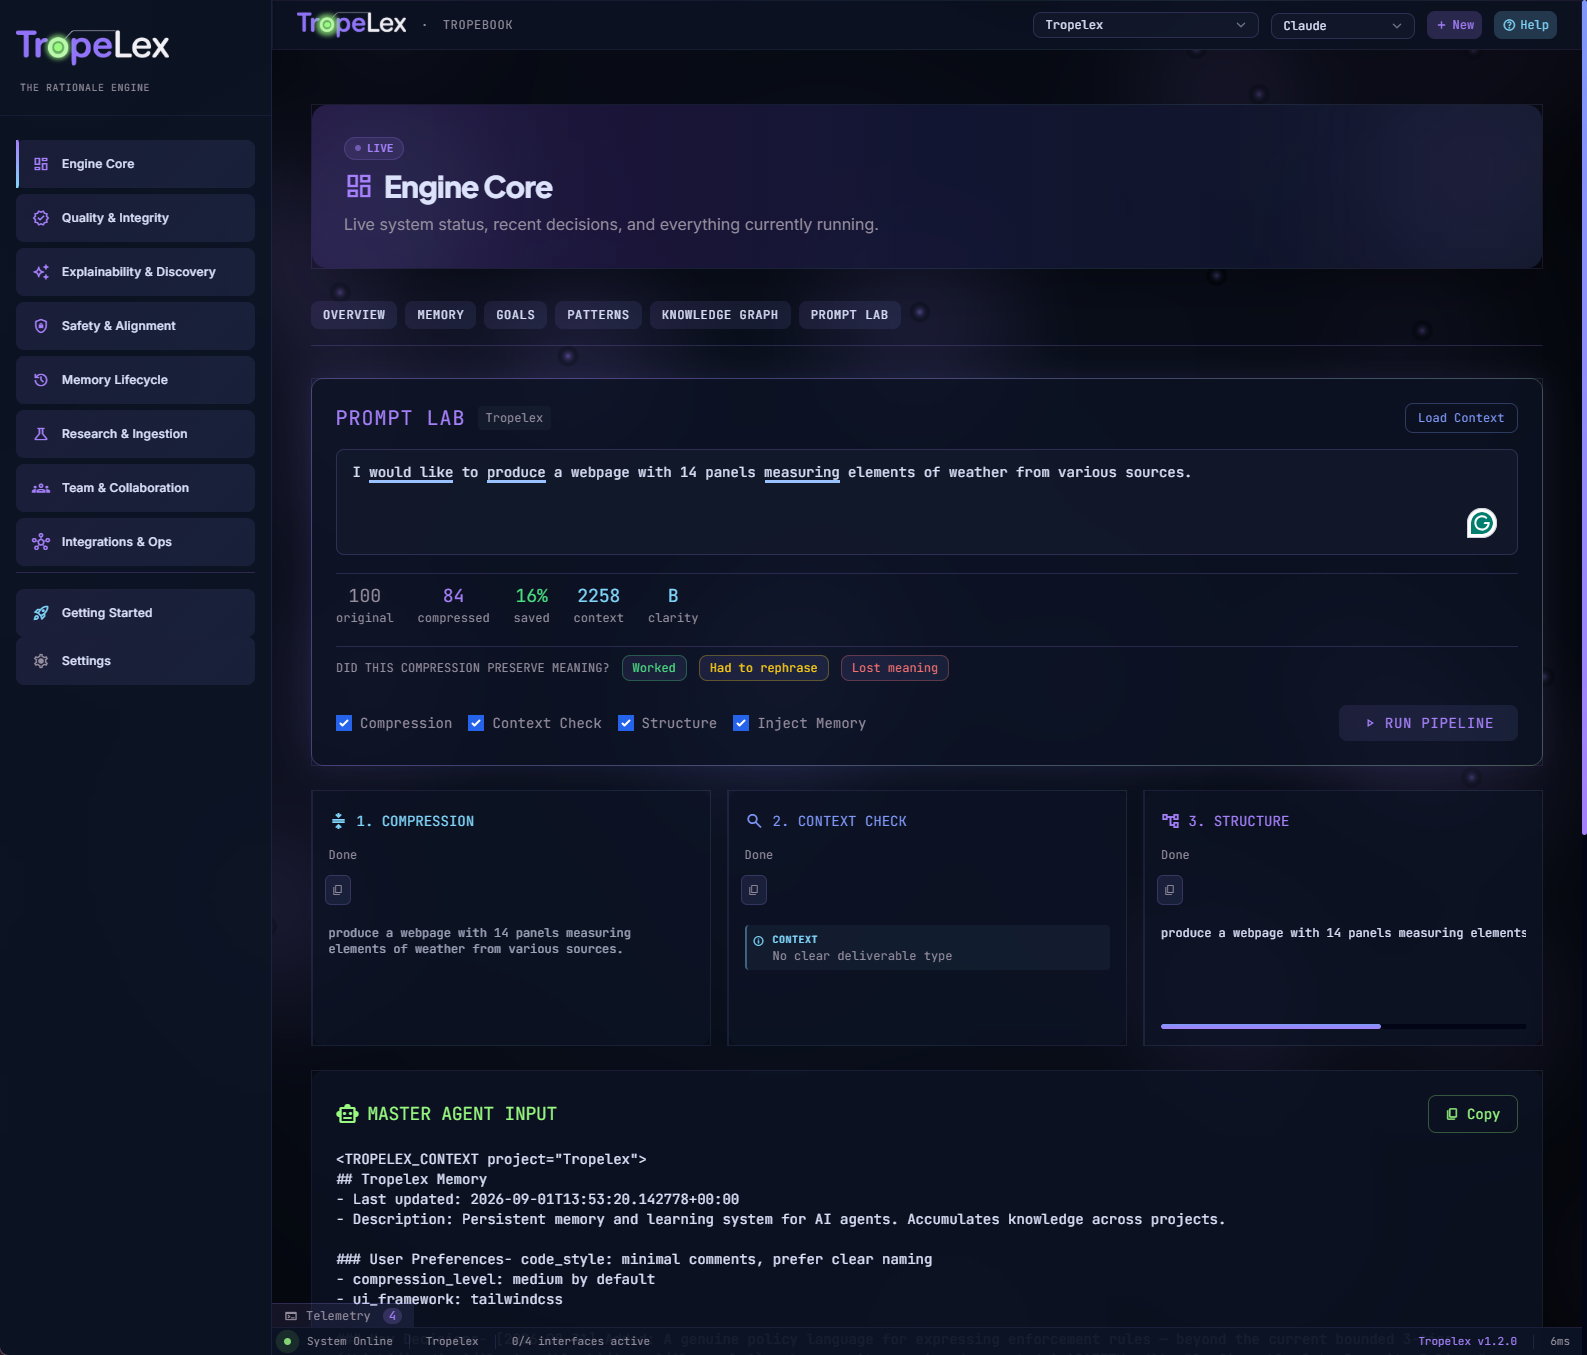Click the Run Pipeline button
The height and width of the screenshot is (1355, 1587).
pos(1428,723)
